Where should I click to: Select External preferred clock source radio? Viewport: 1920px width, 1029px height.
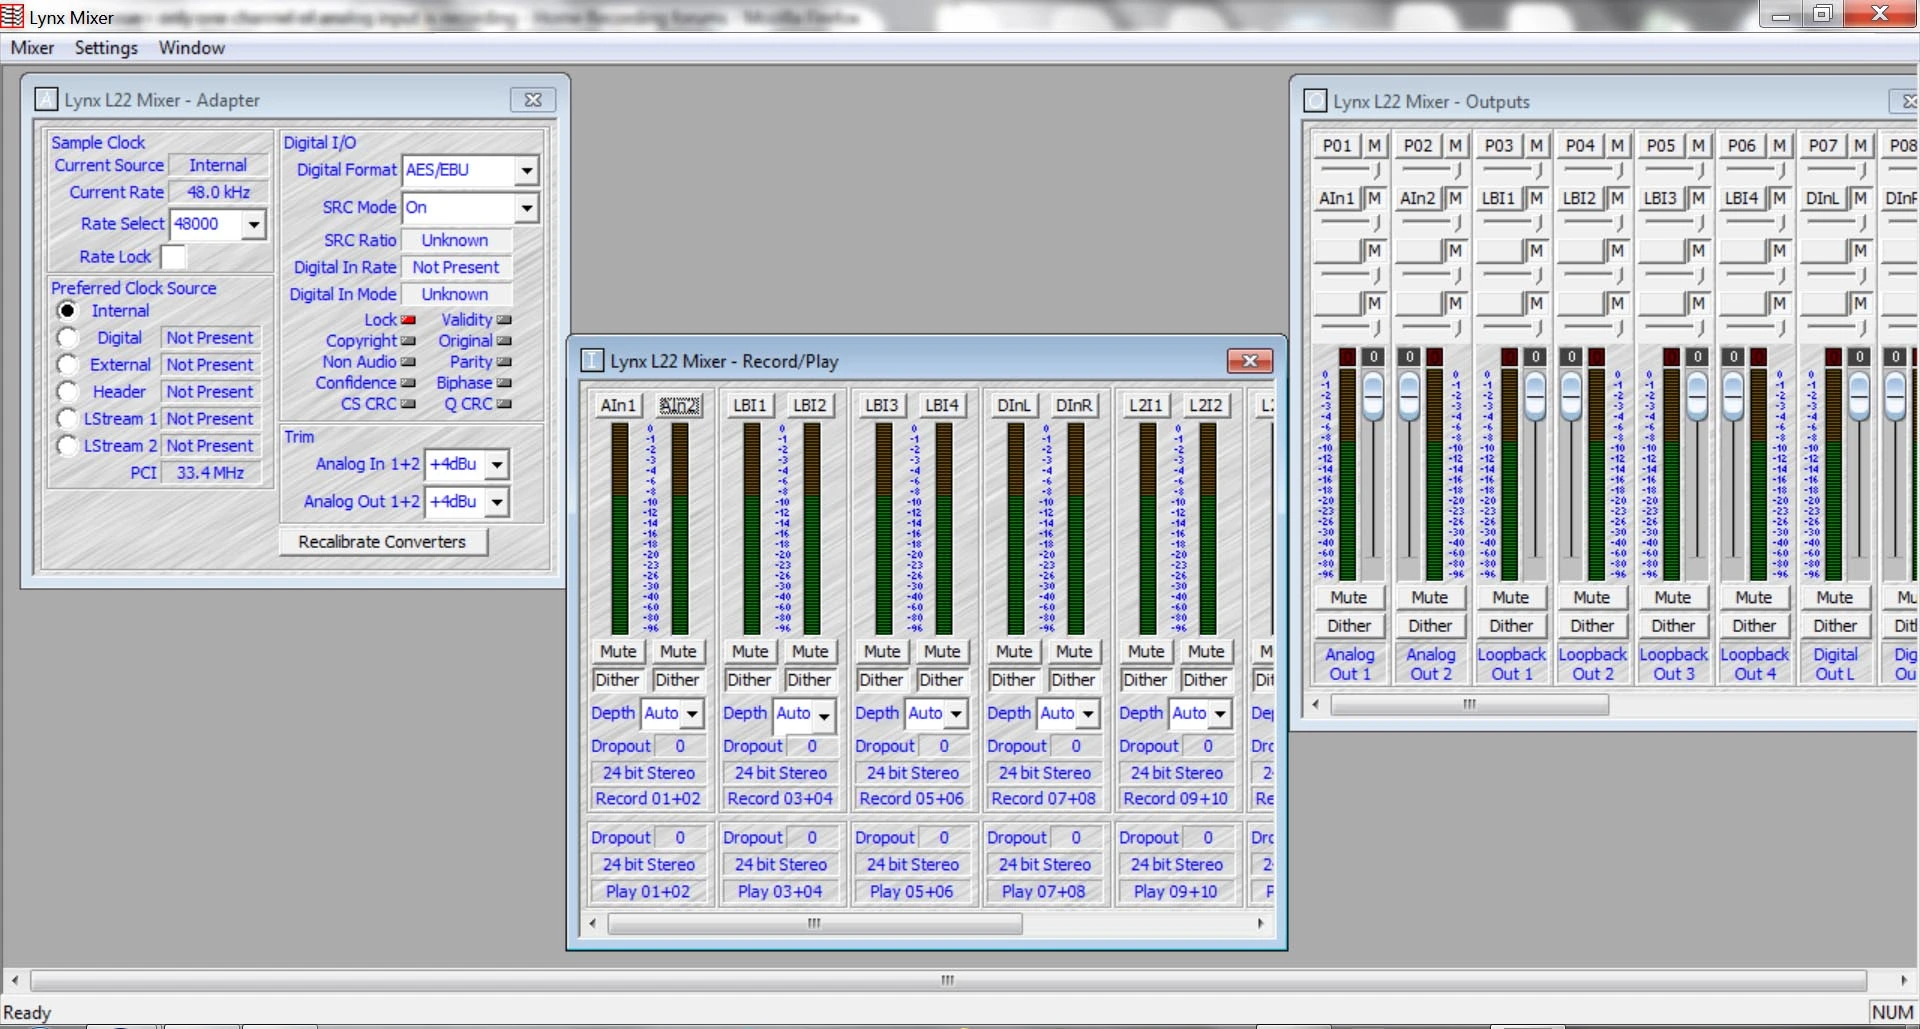click(x=67, y=365)
